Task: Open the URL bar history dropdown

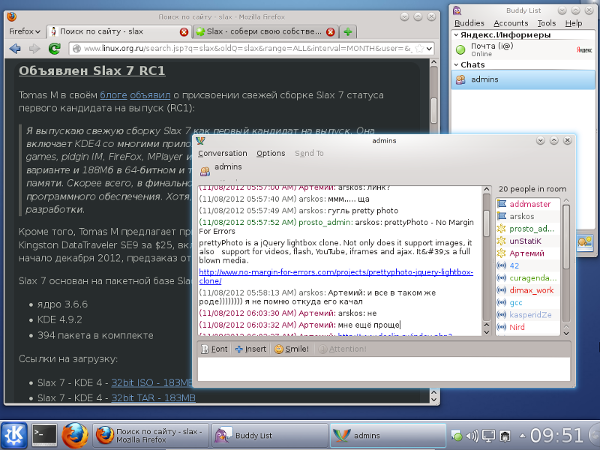Action: [x=429, y=49]
